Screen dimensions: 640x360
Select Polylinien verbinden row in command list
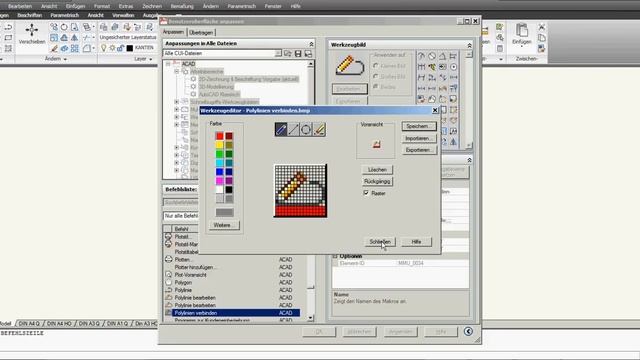coord(232,313)
